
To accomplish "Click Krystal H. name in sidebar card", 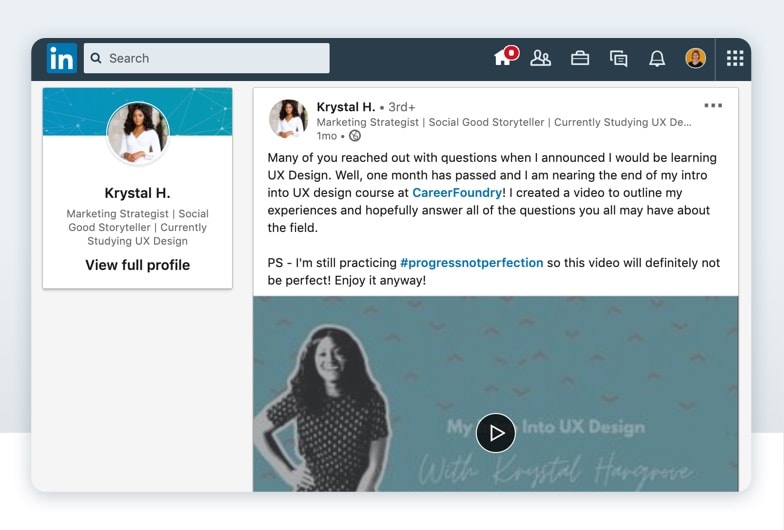I will tap(137, 193).
